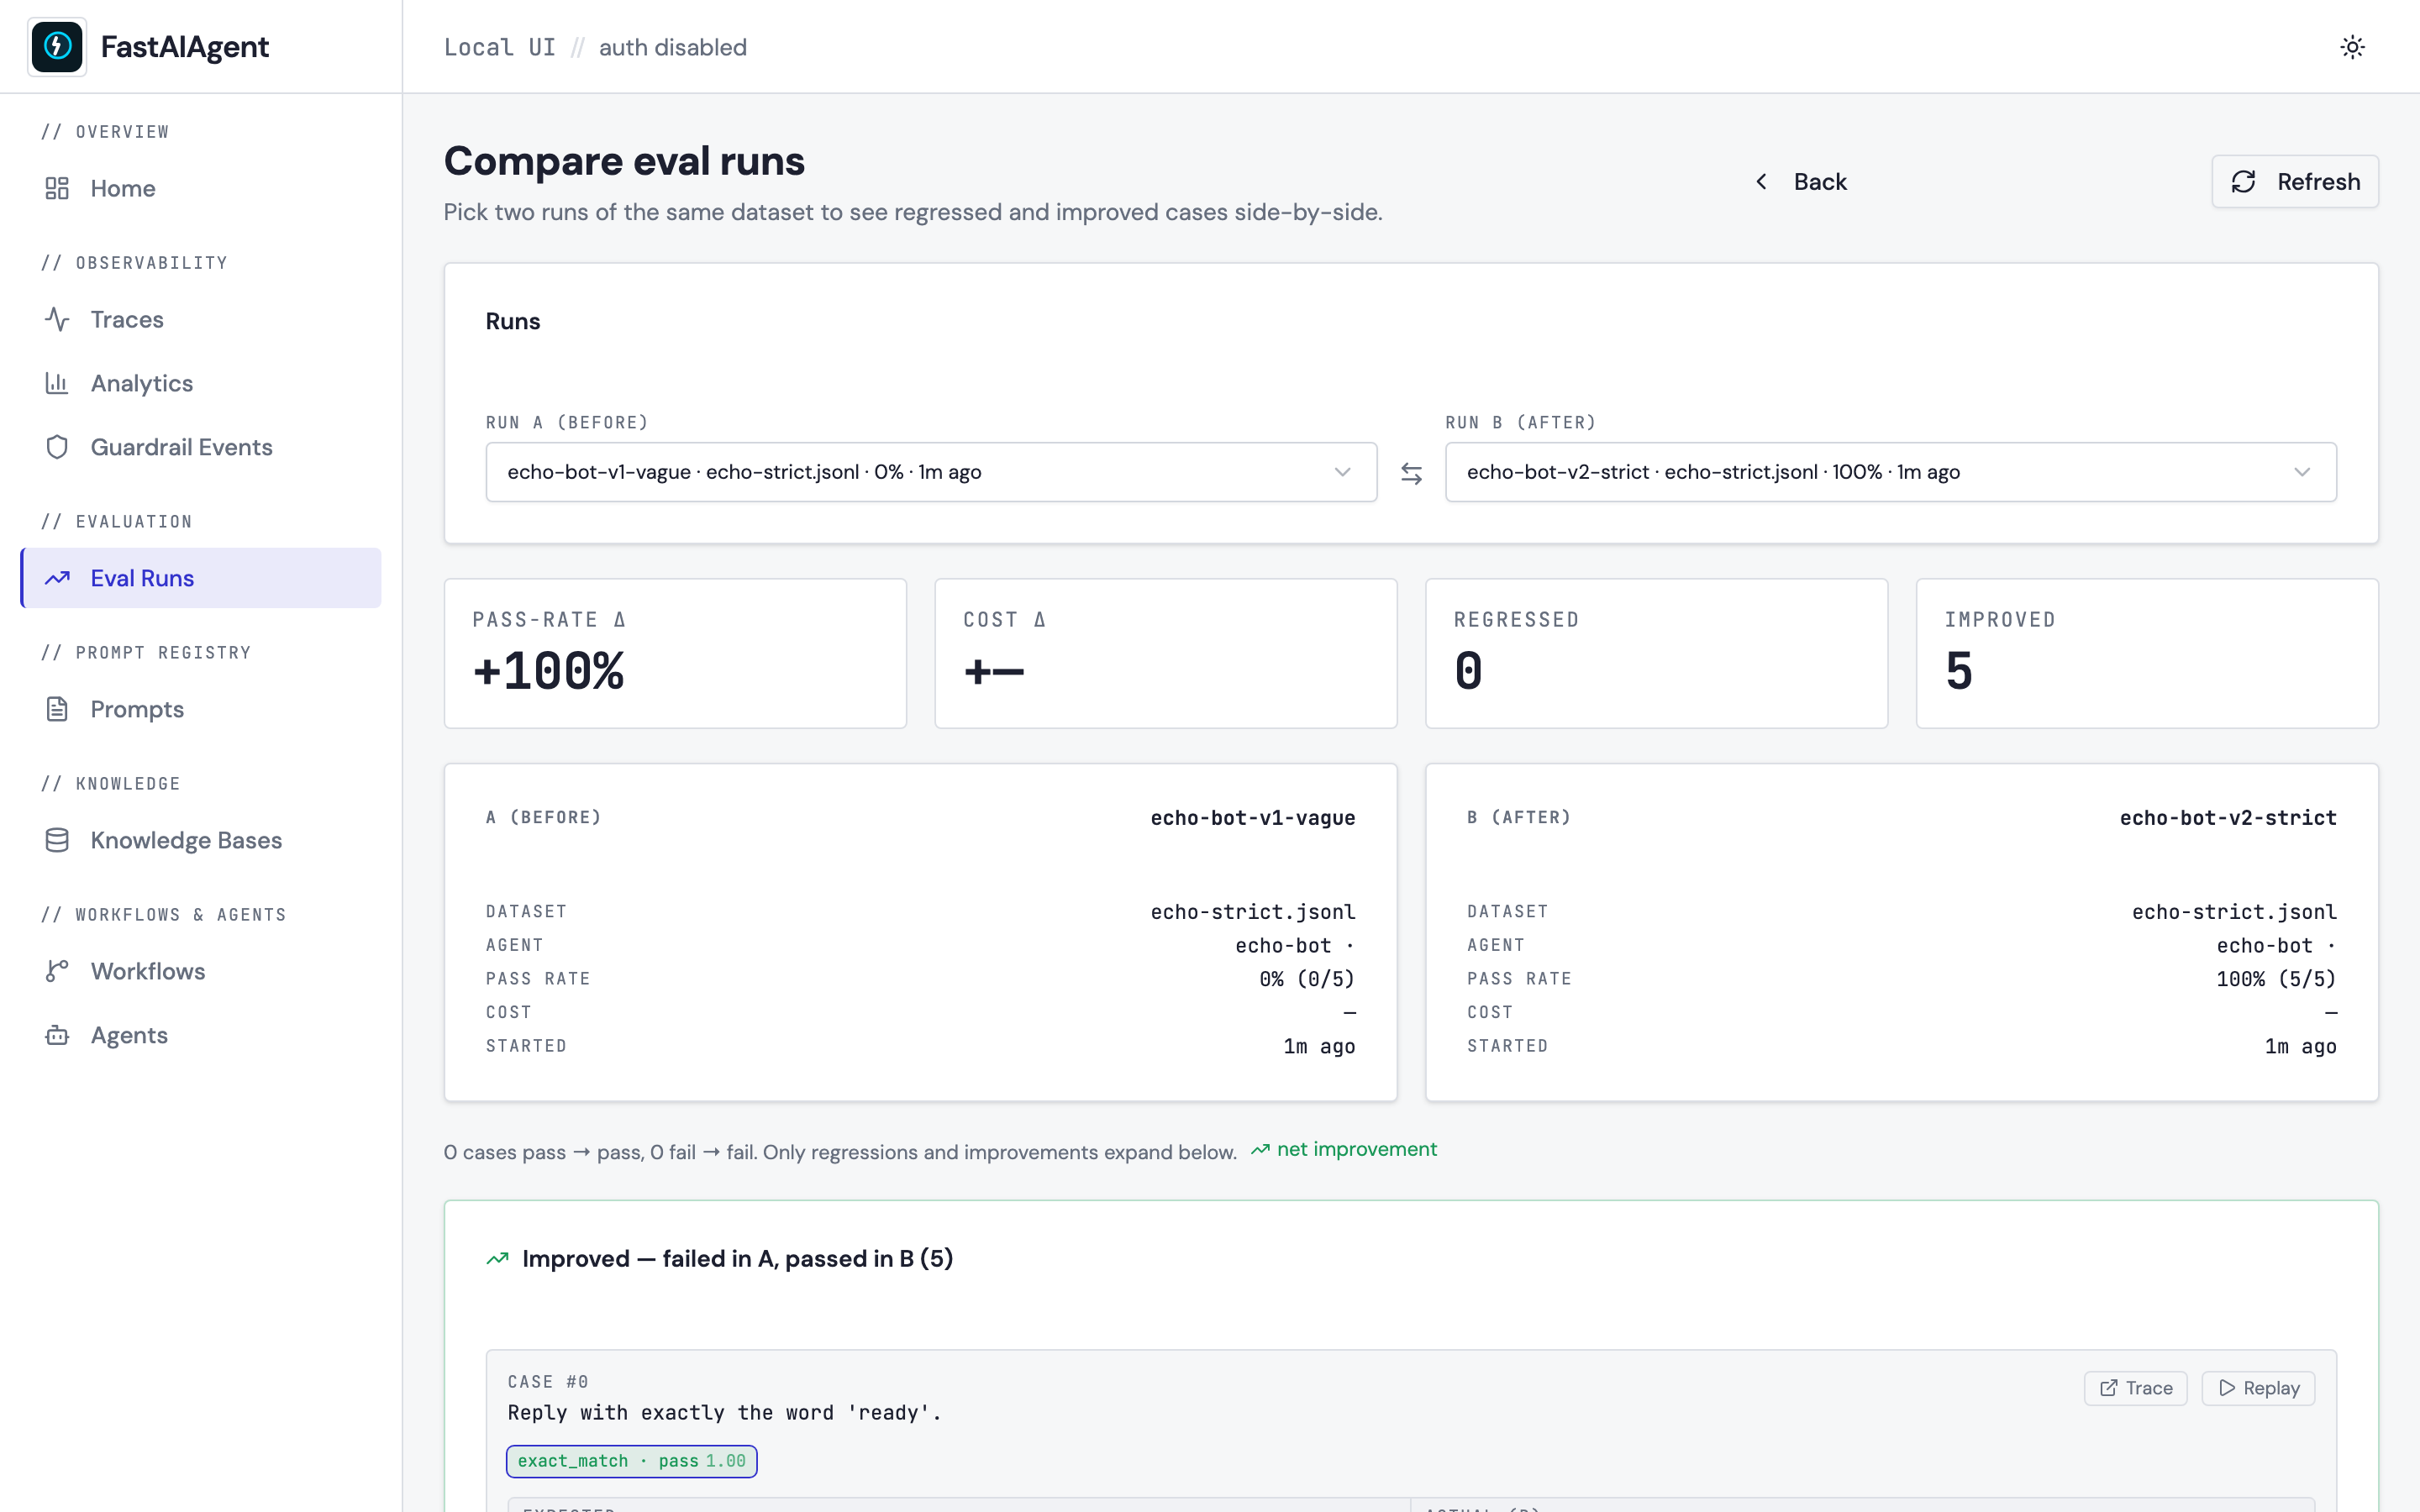Image resolution: width=2420 pixels, height=1512 pixels.
Task: Click 'Reply with exactly the word ready' text
Action: (x=724, y=1413)
